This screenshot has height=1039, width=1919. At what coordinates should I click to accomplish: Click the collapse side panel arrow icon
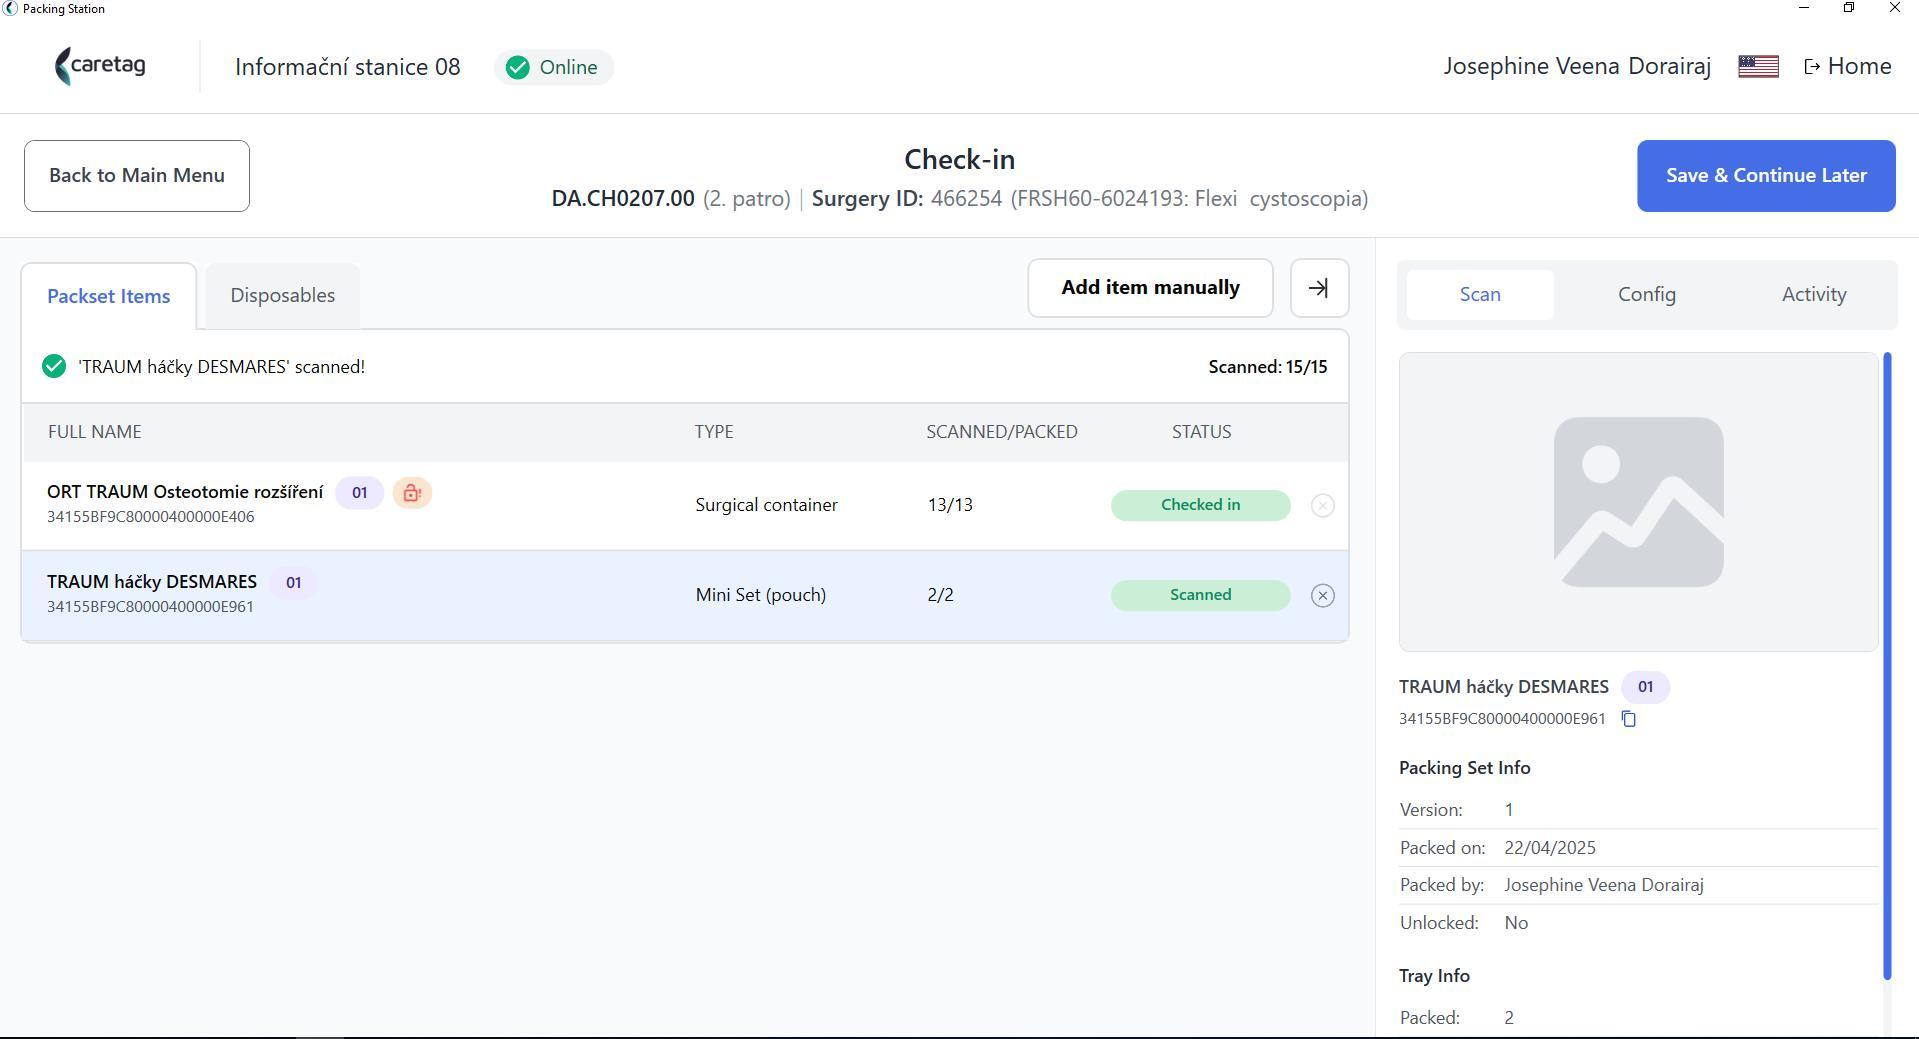click(1319, 288)
